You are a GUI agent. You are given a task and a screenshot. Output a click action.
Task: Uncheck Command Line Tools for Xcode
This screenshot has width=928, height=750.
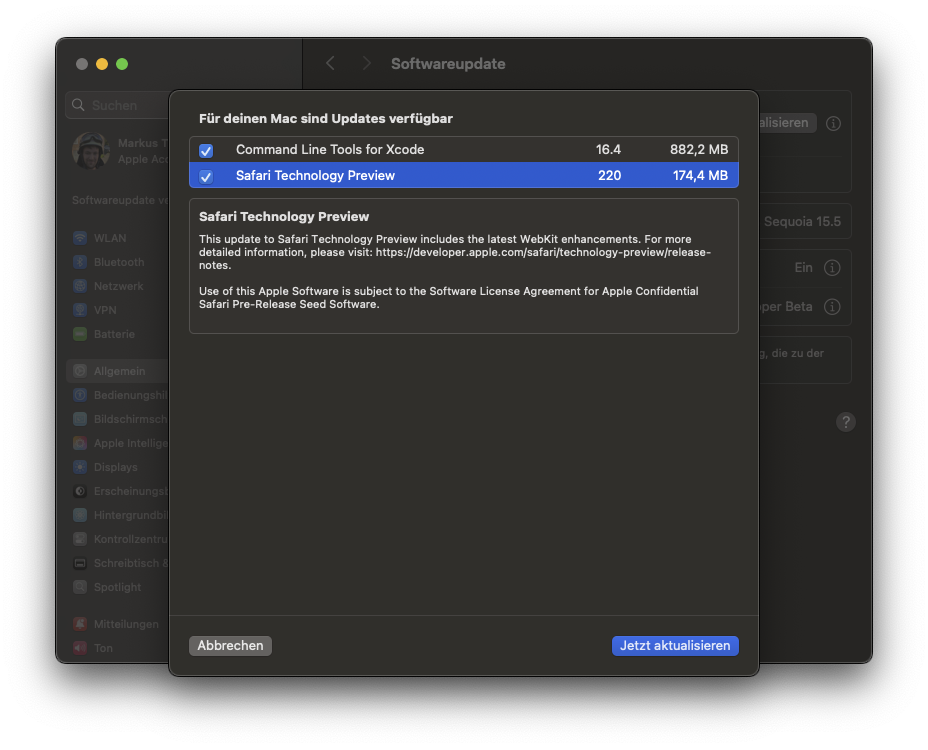pos(206,150)
